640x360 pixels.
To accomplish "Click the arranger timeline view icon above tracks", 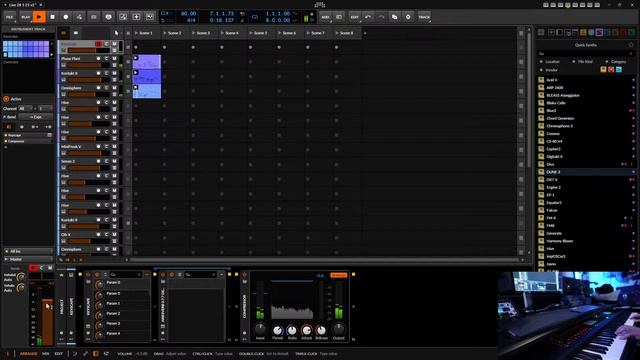I will 76,33.
